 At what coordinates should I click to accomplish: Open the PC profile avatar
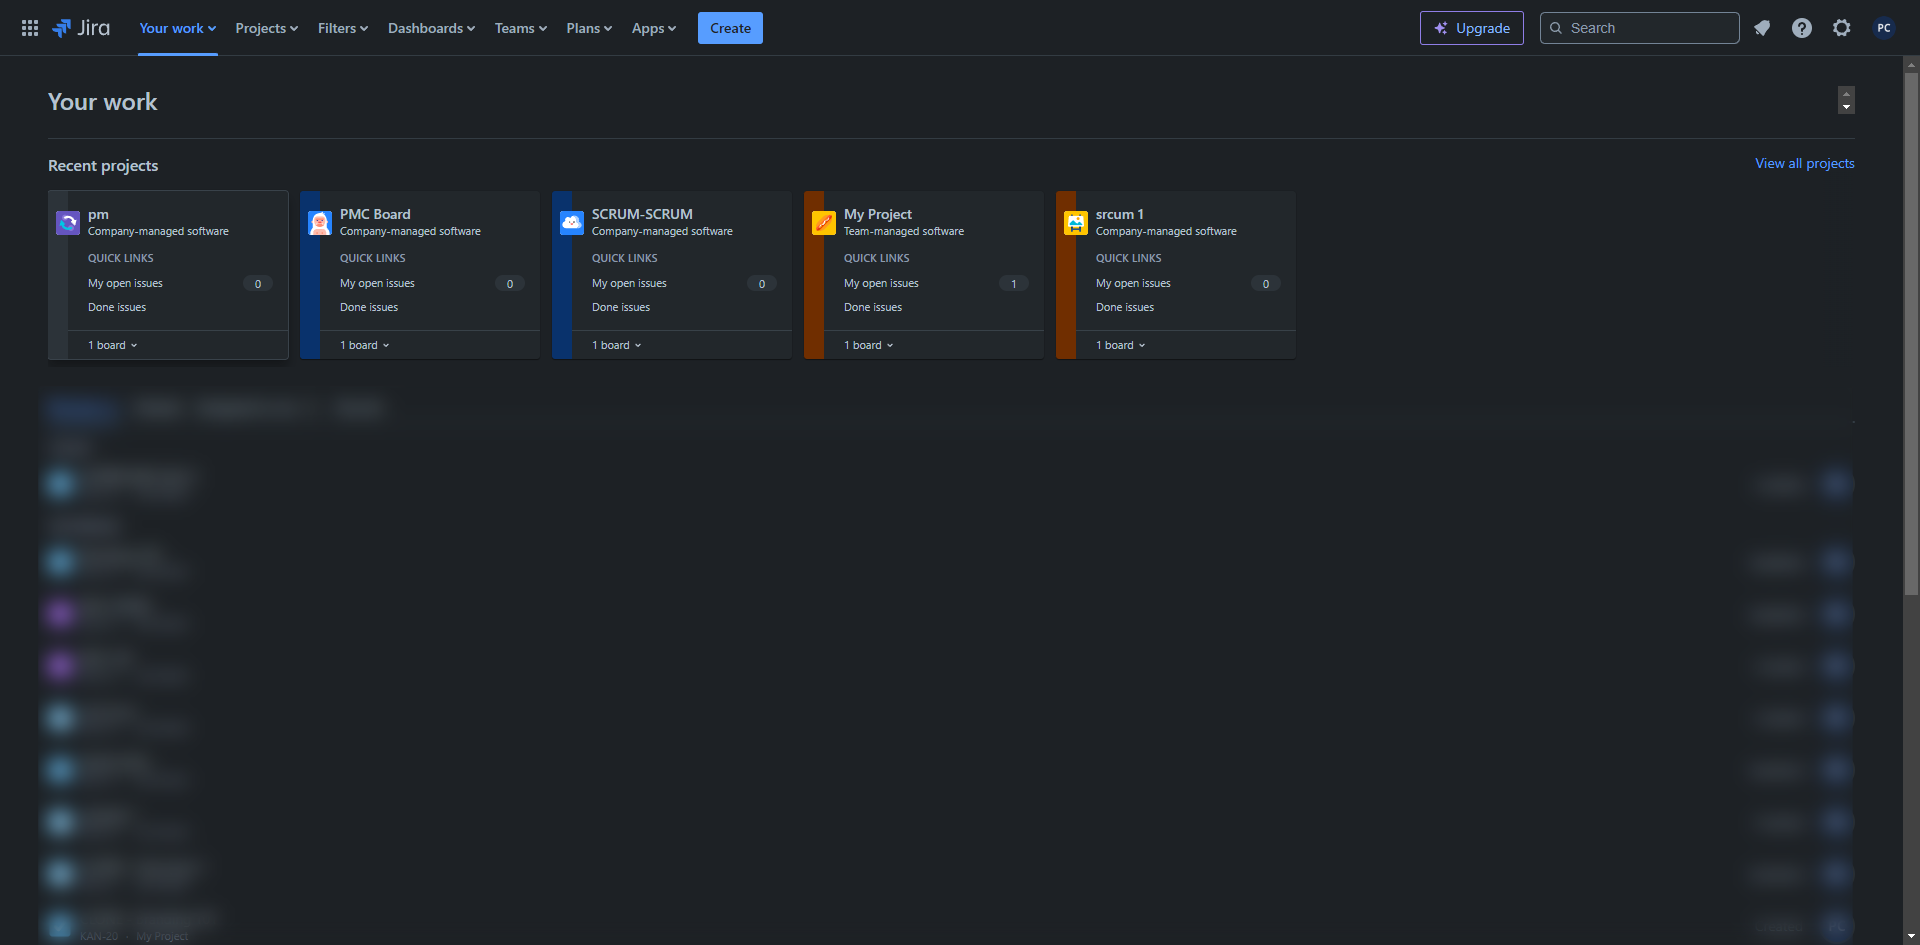click(x=1884, y=28)
